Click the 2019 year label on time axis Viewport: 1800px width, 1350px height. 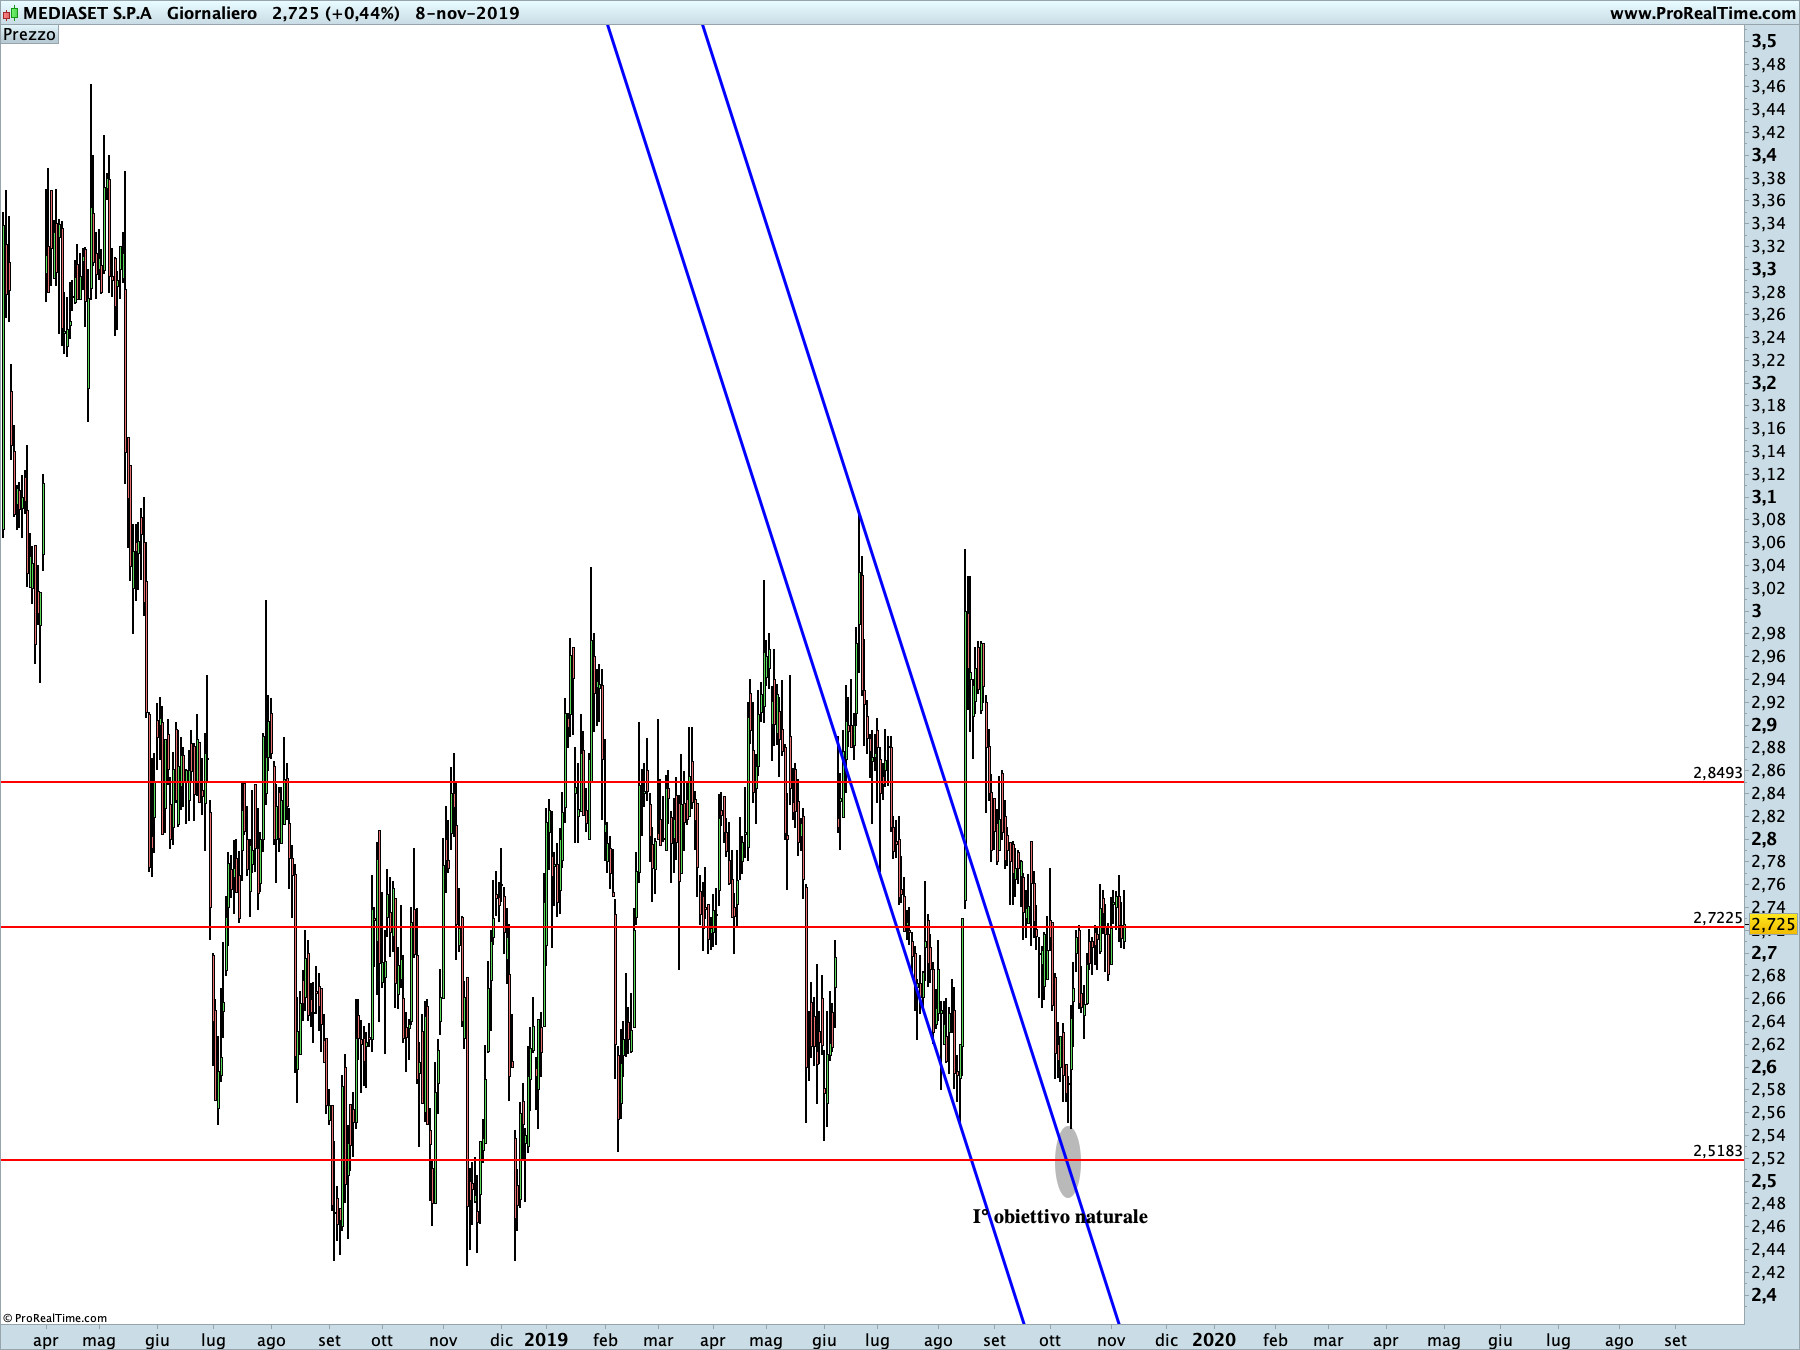tap(546, 1339)
